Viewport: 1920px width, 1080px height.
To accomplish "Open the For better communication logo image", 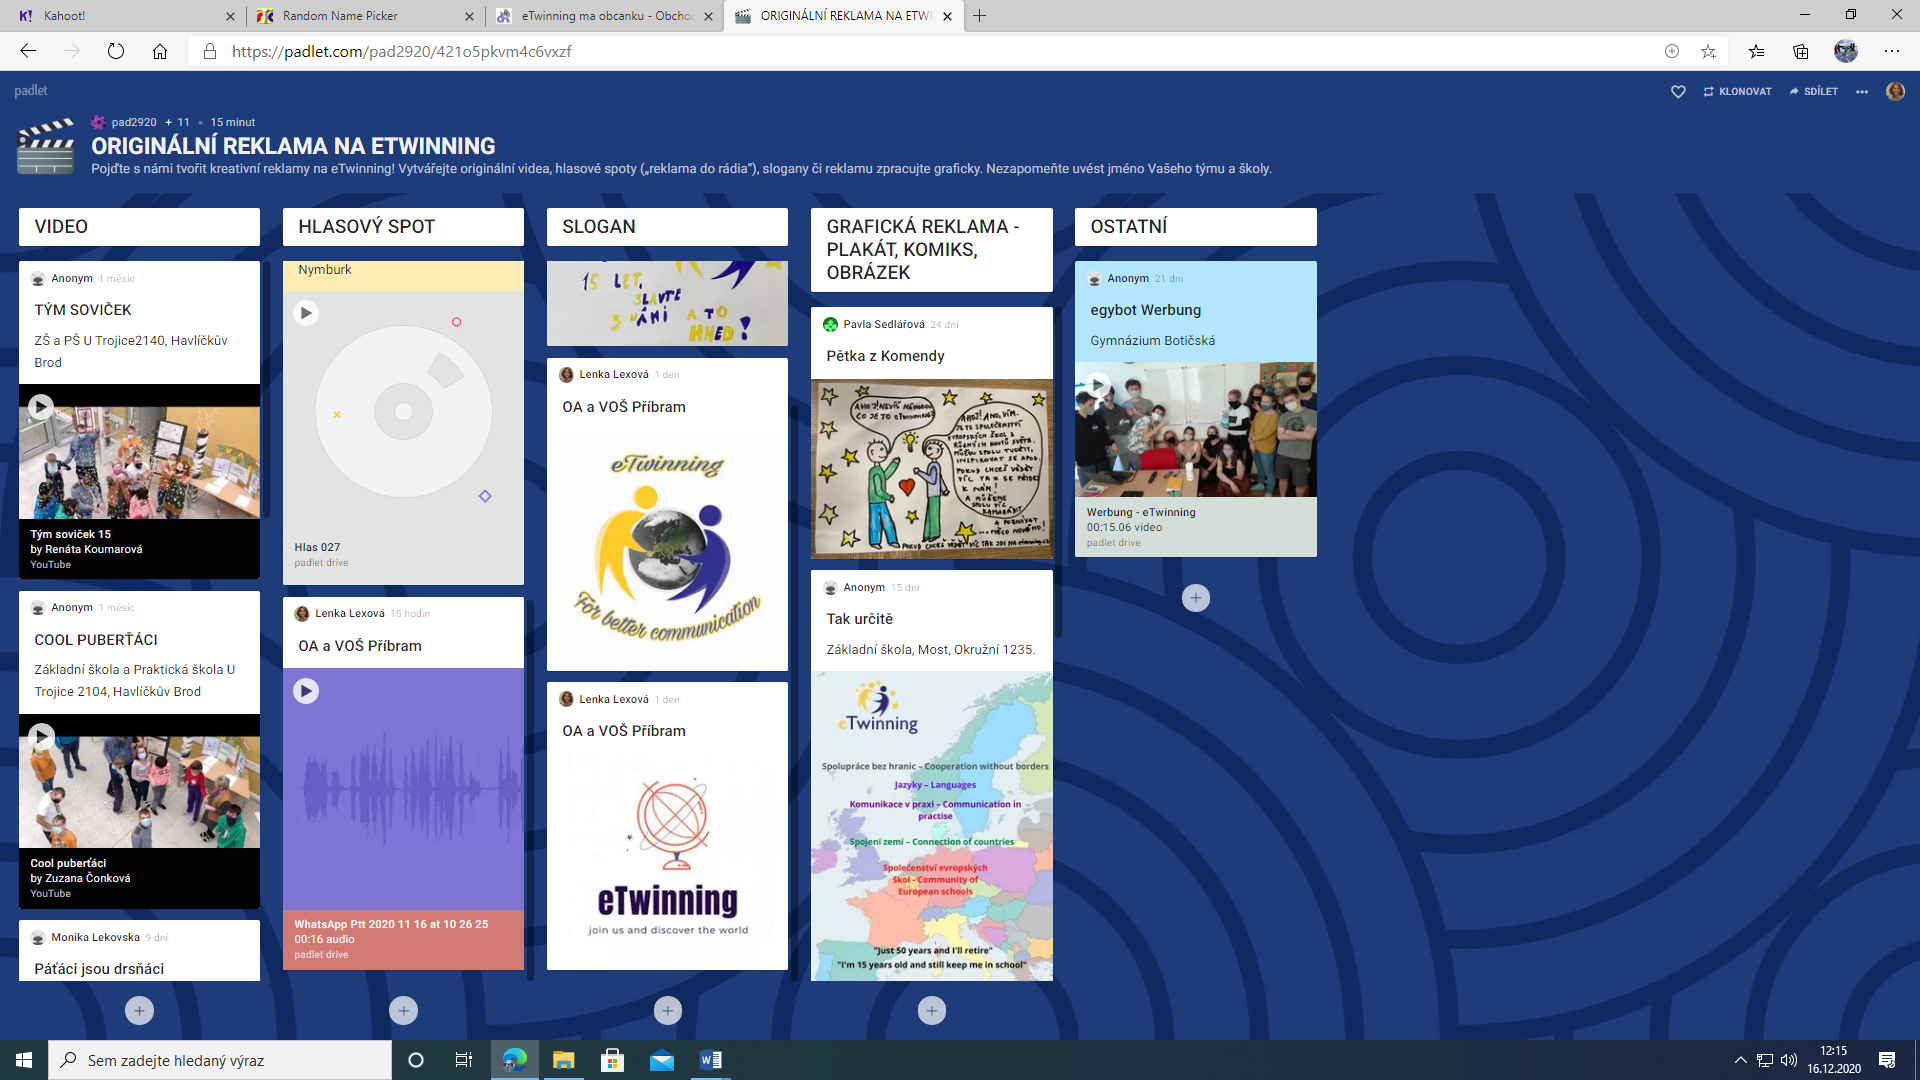I will point(667,548).
